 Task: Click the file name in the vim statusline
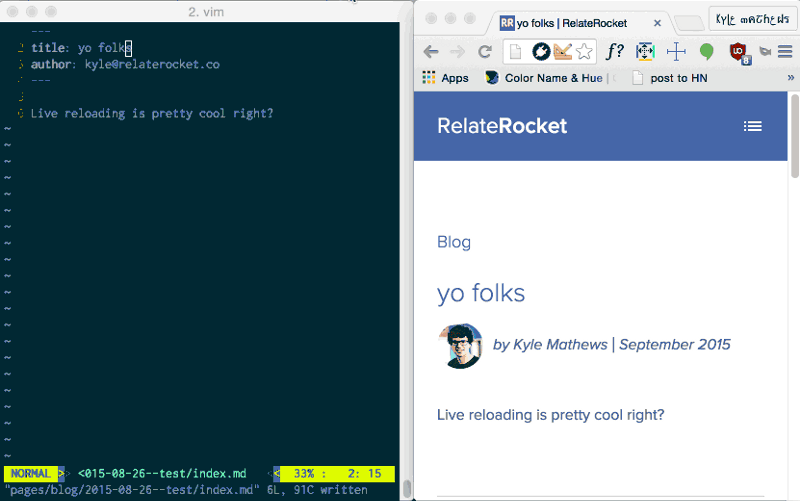point(162,473)
